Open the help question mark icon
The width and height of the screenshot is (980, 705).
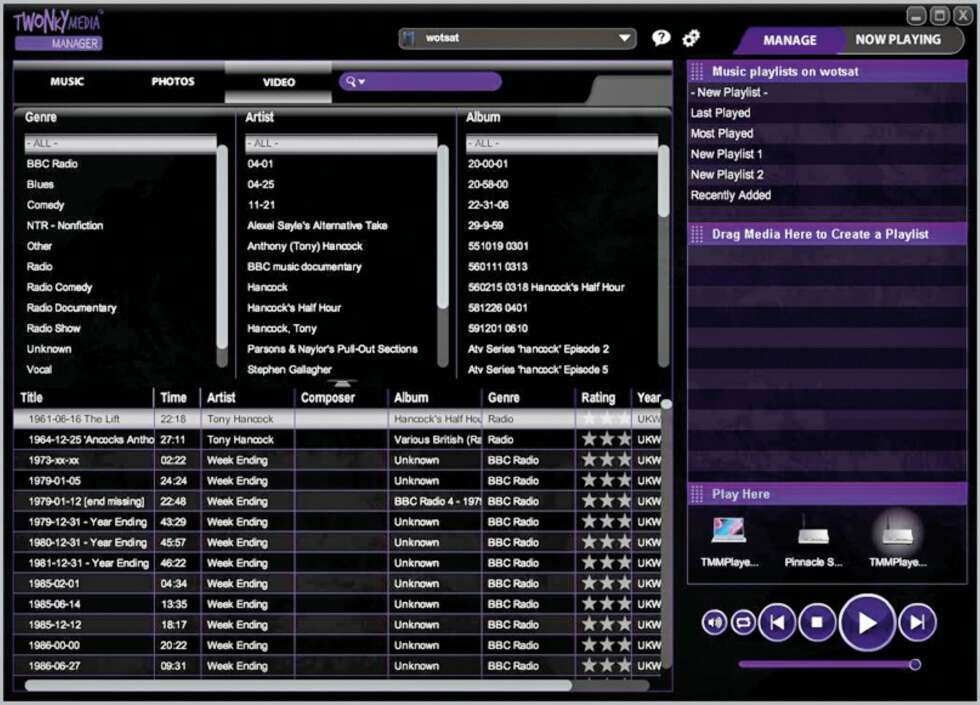tap(661, 38)
